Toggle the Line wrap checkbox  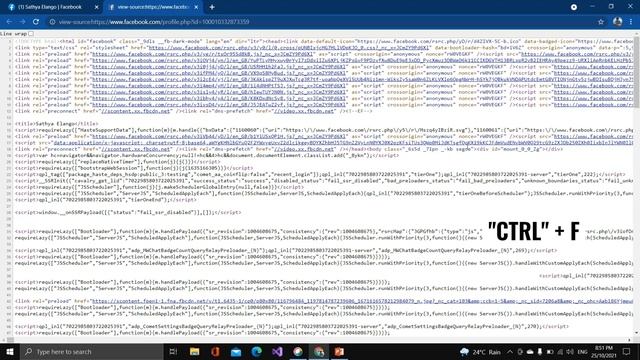(31, 34)
